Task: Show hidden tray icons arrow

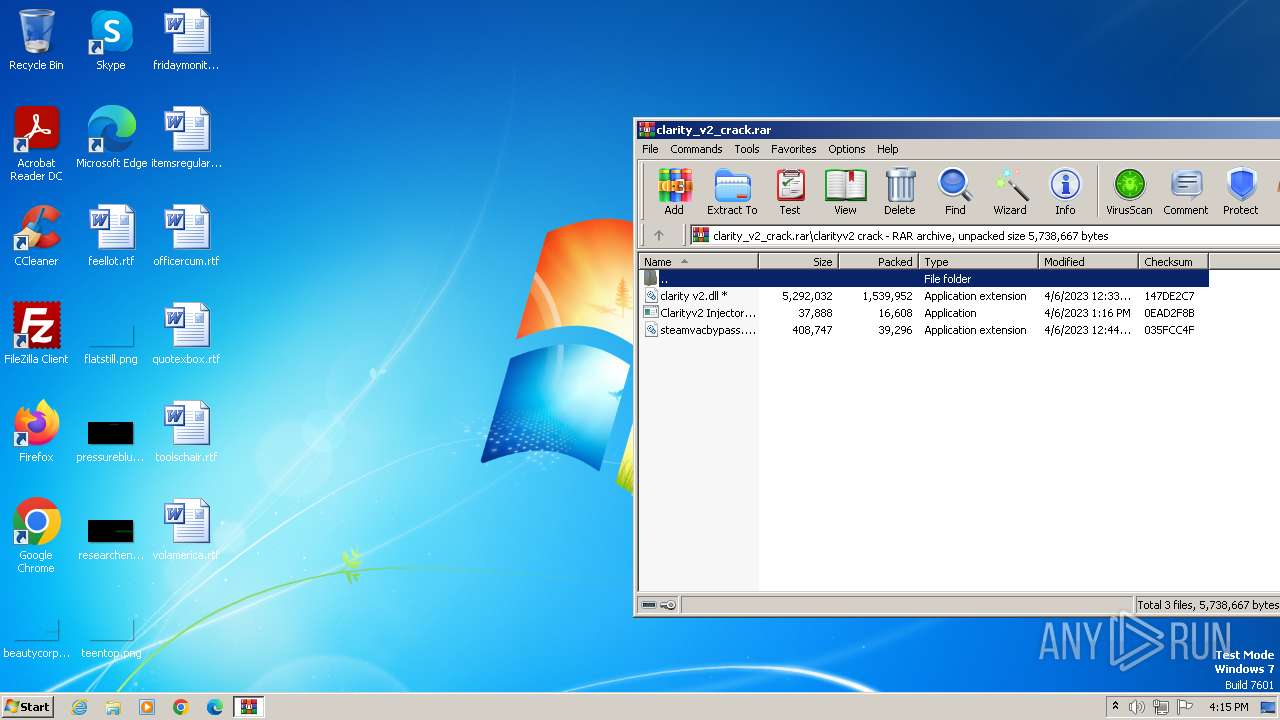Action: (1115, 707)
